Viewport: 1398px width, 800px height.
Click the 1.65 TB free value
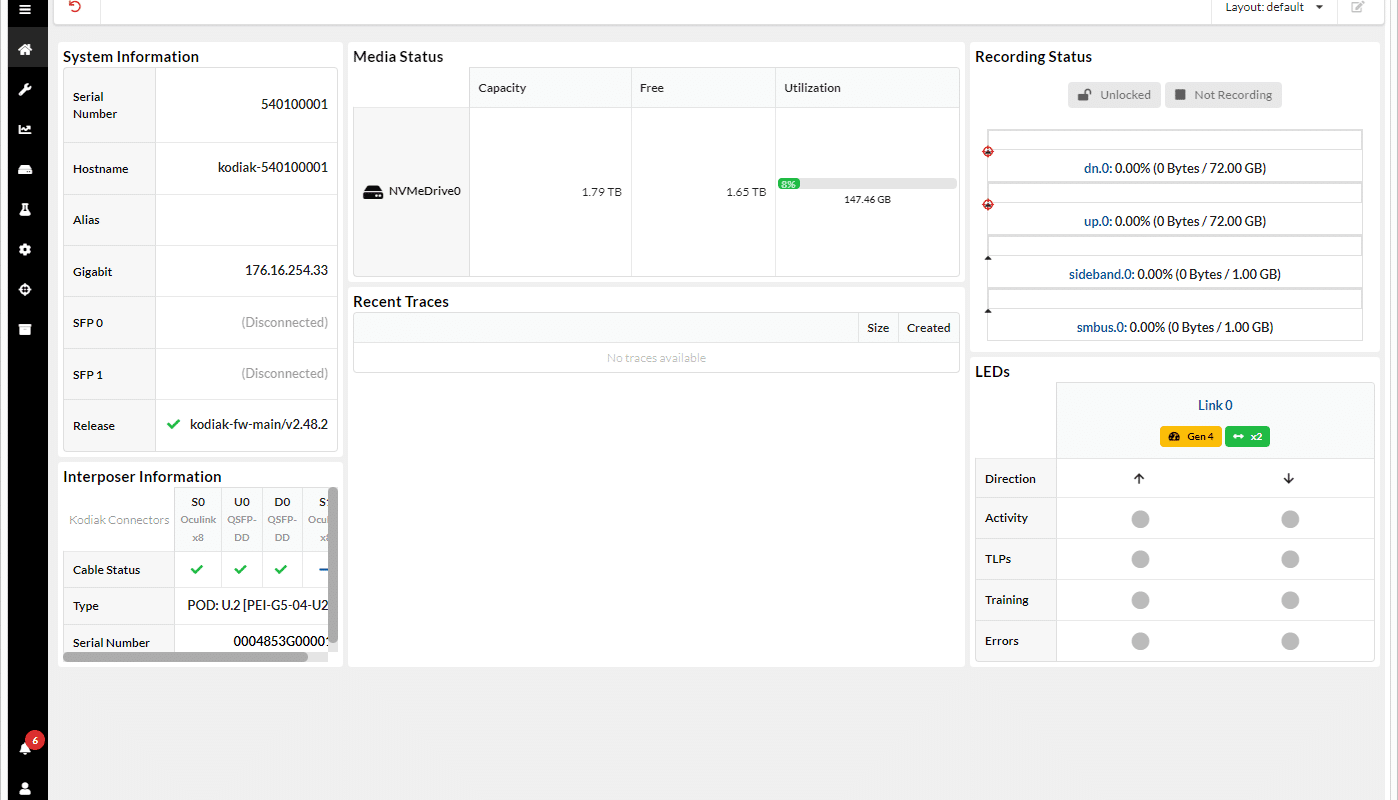pos(746,192)
